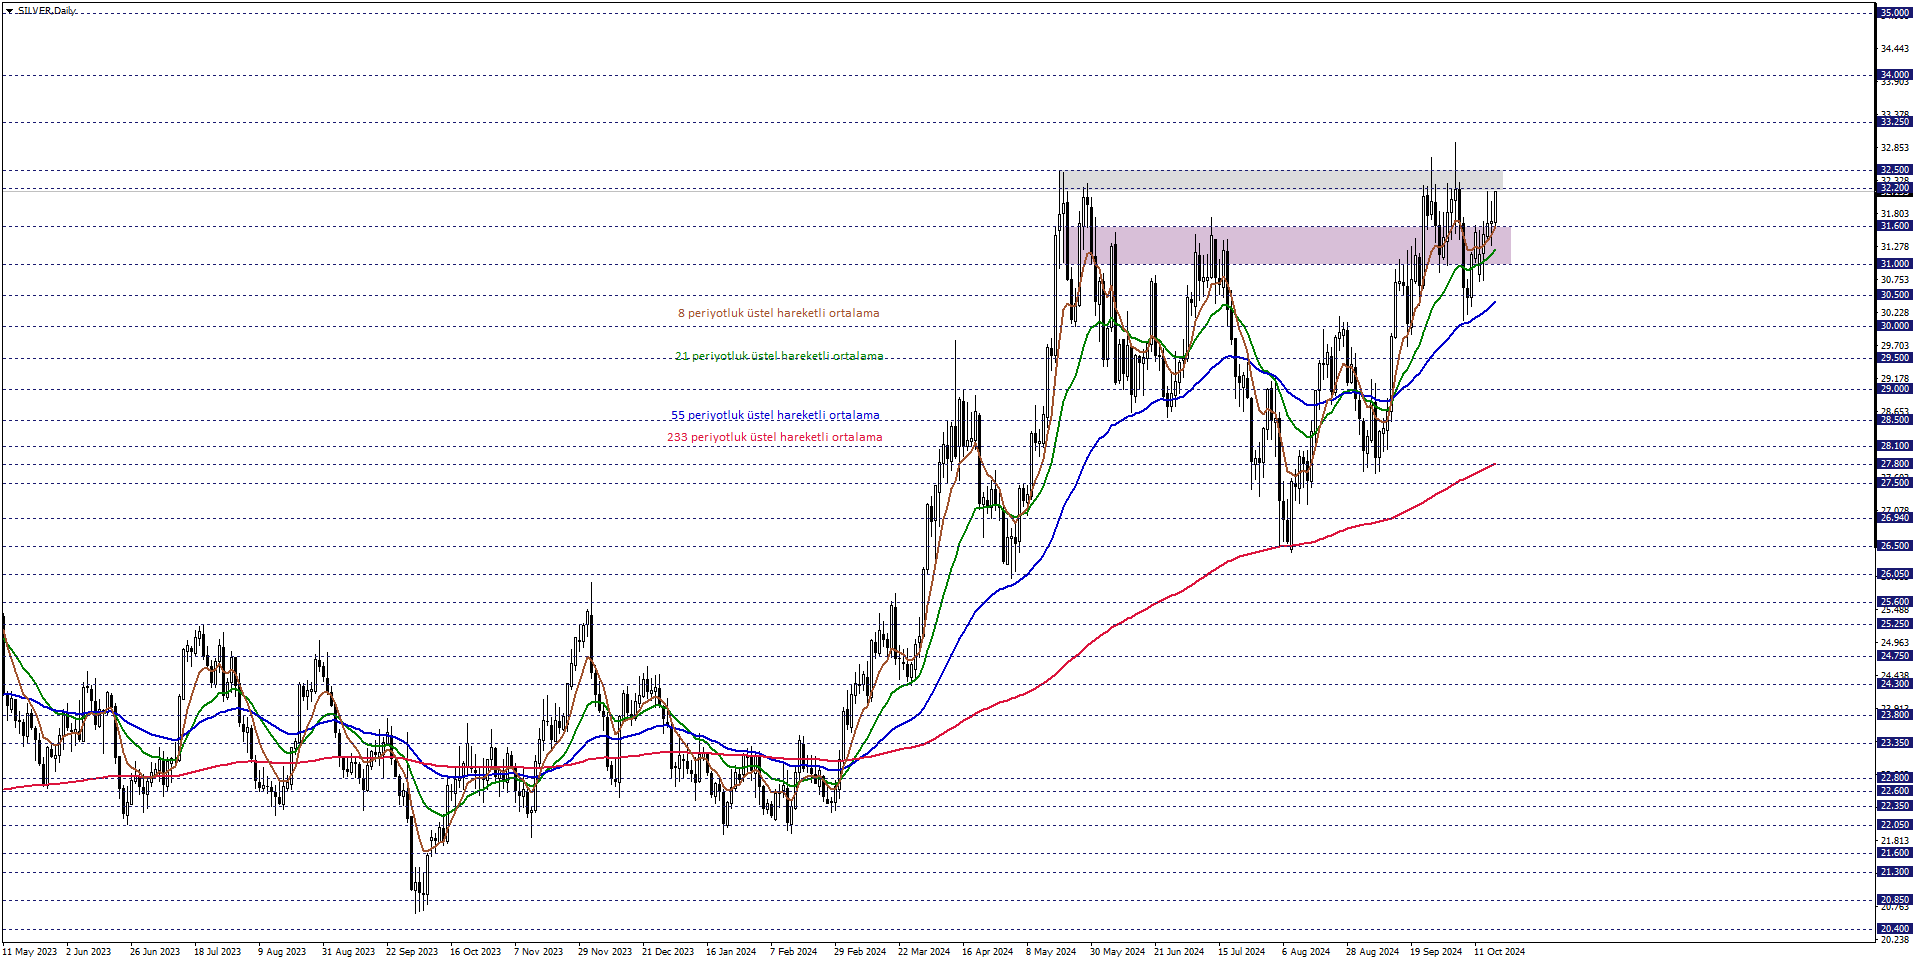Viewport: 1916px width, 963px height.
Task: Click the chart menu triangle beside SILVER,Daily
Action: pos(9,11)
